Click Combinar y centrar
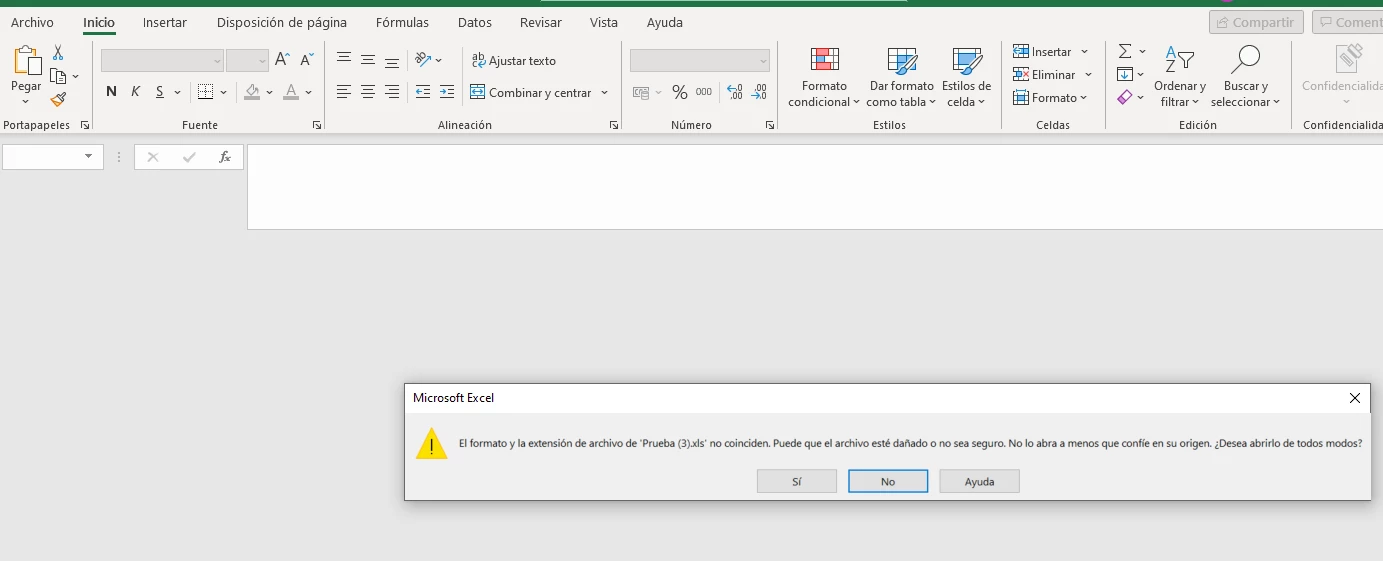1383x561 pixels. [x=531, y=92]
